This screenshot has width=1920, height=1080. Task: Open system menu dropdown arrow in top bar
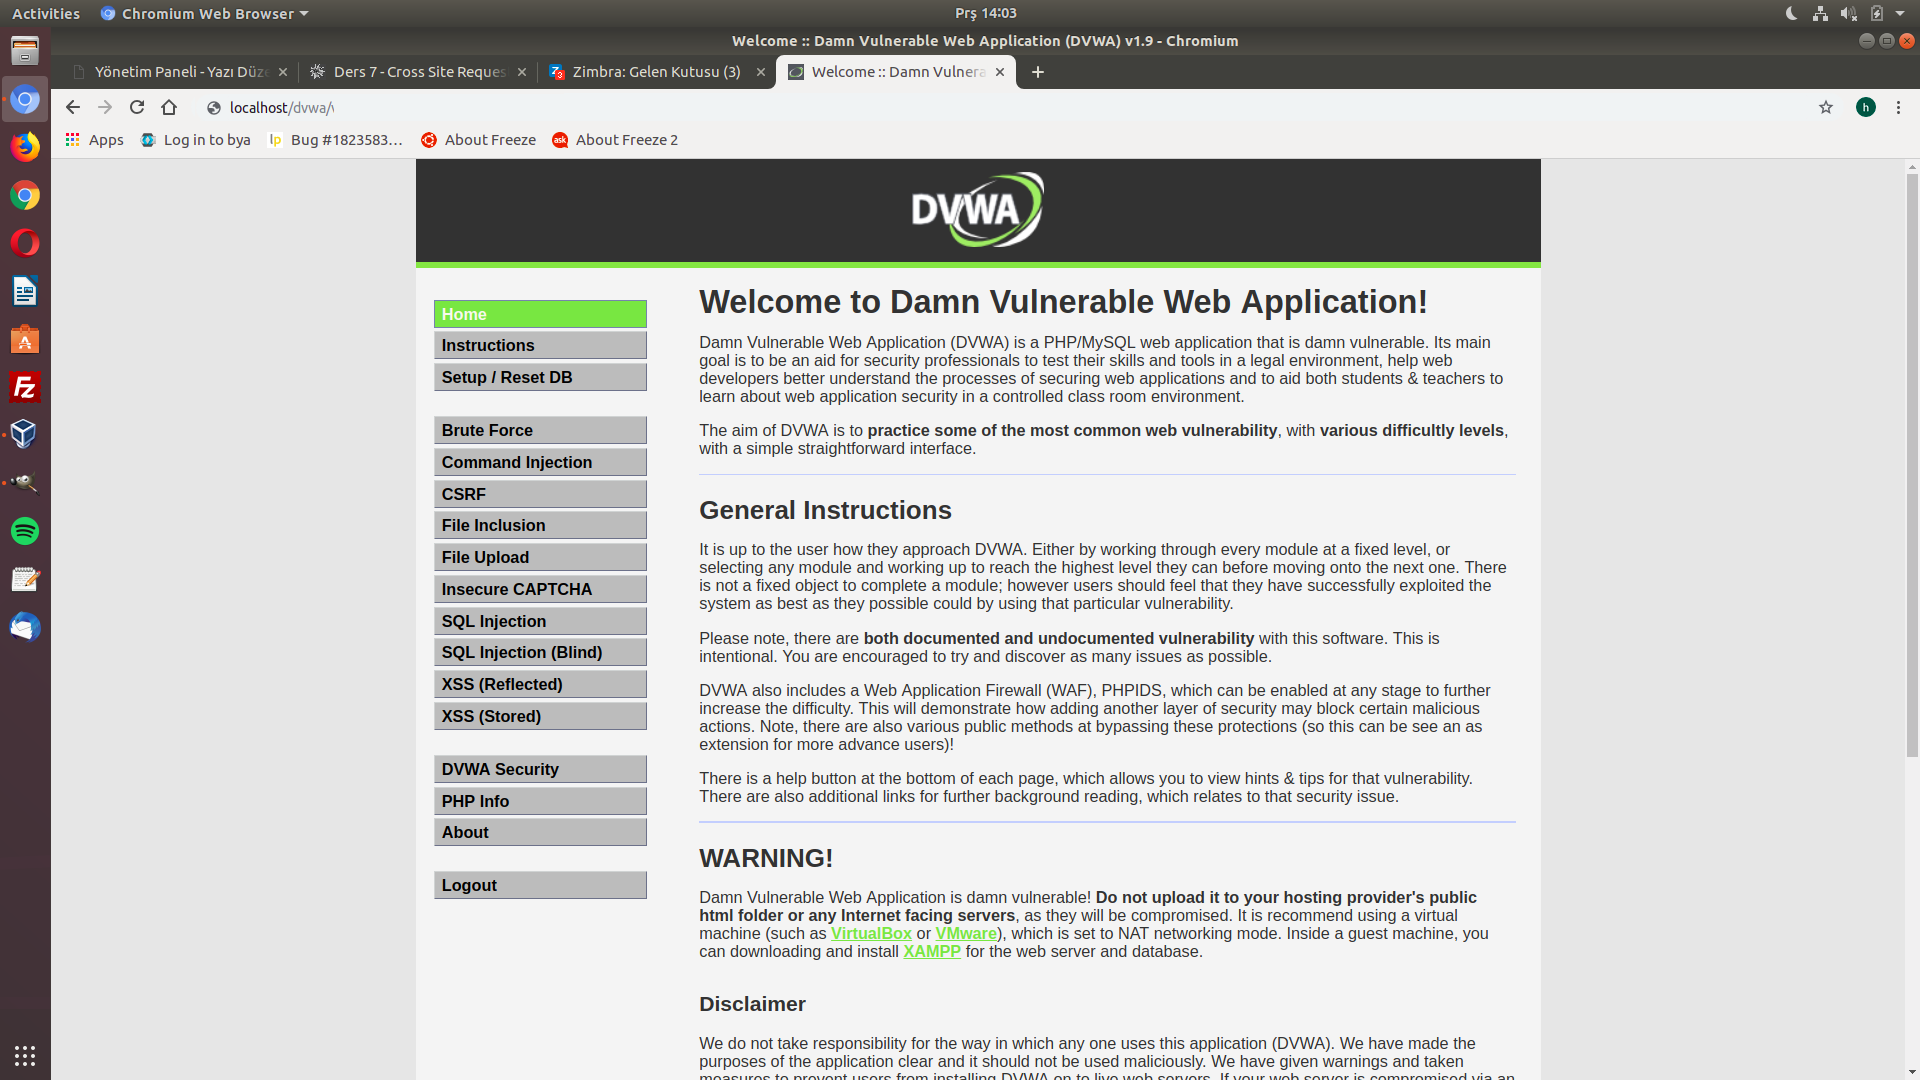click(1900, 14)
